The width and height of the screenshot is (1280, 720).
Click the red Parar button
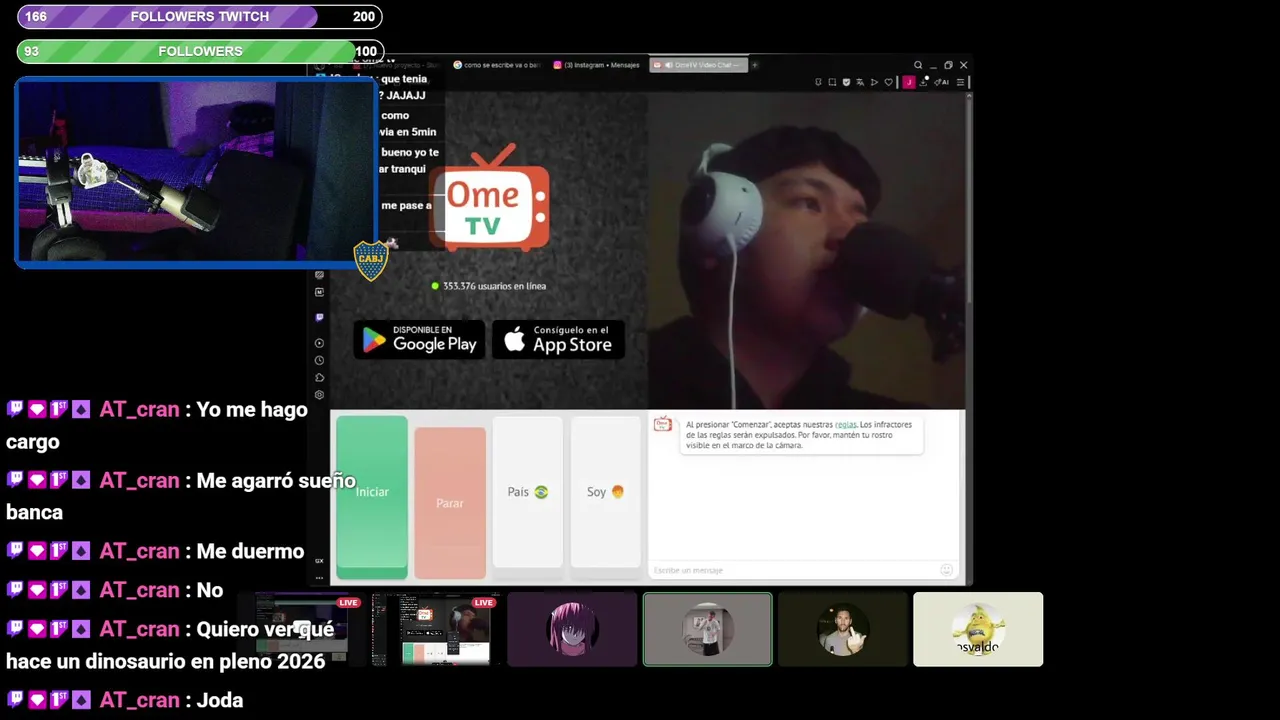tap(450, 503)
